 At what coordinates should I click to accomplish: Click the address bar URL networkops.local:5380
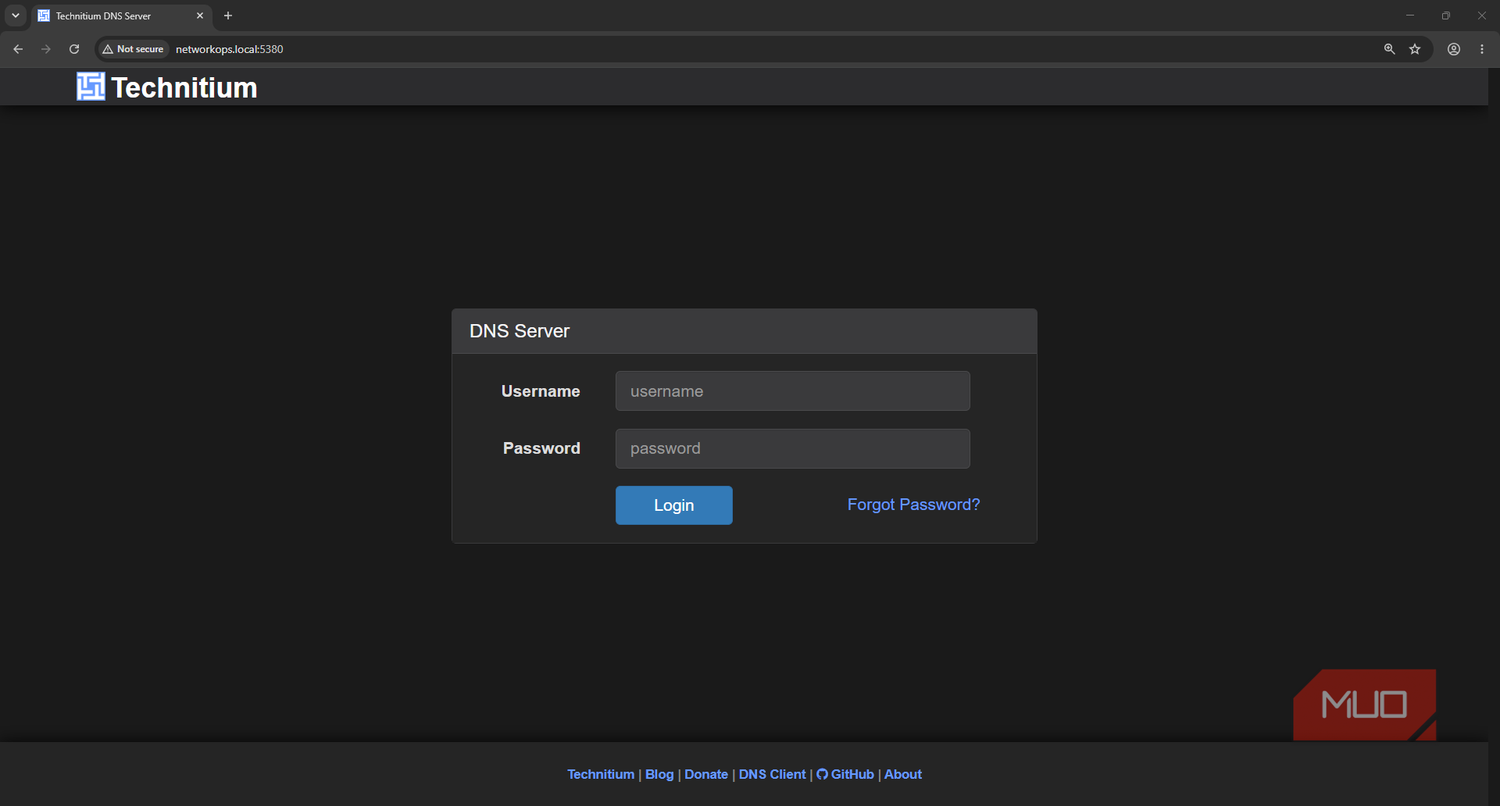coord(229,49)
